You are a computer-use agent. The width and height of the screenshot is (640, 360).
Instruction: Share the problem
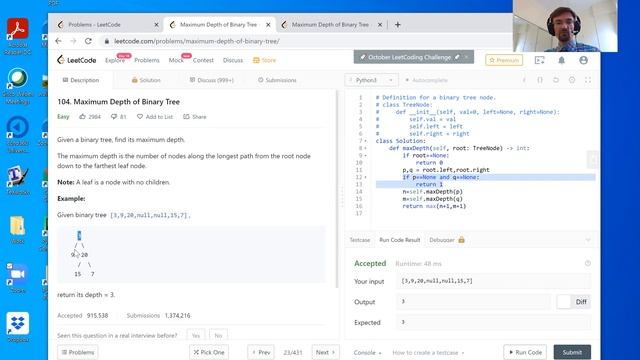(x=195, y=117)
